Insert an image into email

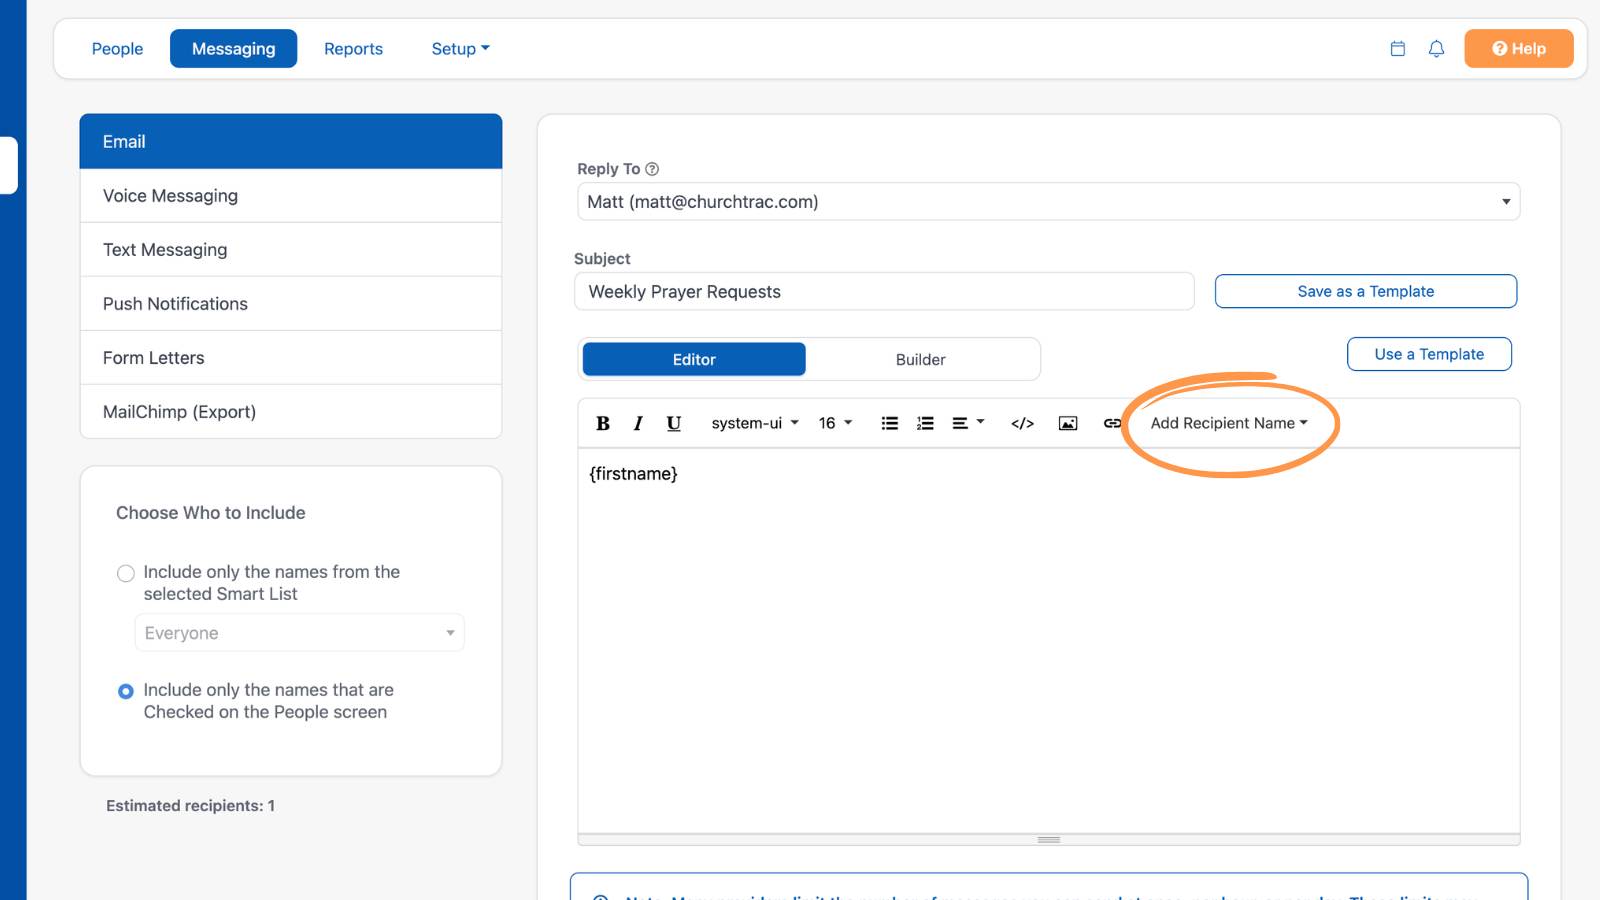(1068, 423)
